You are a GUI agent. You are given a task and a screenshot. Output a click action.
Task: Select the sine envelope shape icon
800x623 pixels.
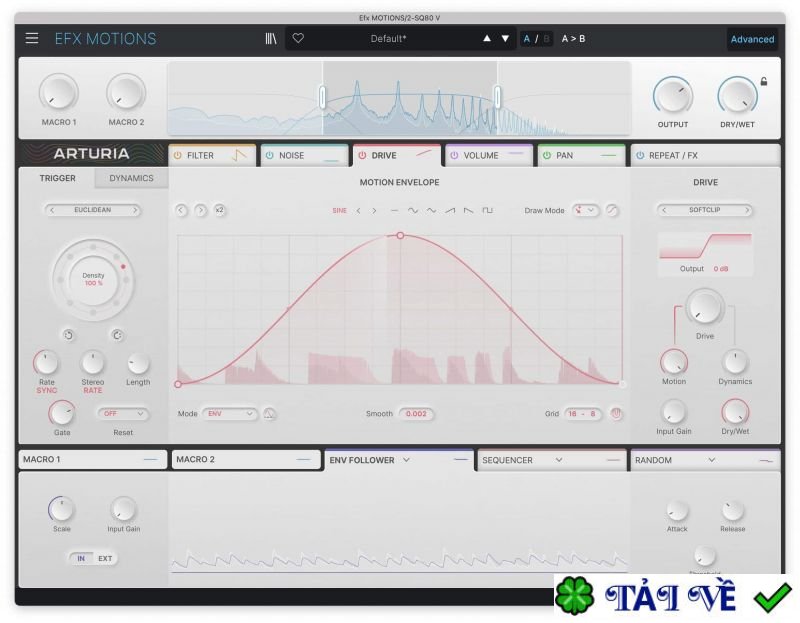[413, 211]
